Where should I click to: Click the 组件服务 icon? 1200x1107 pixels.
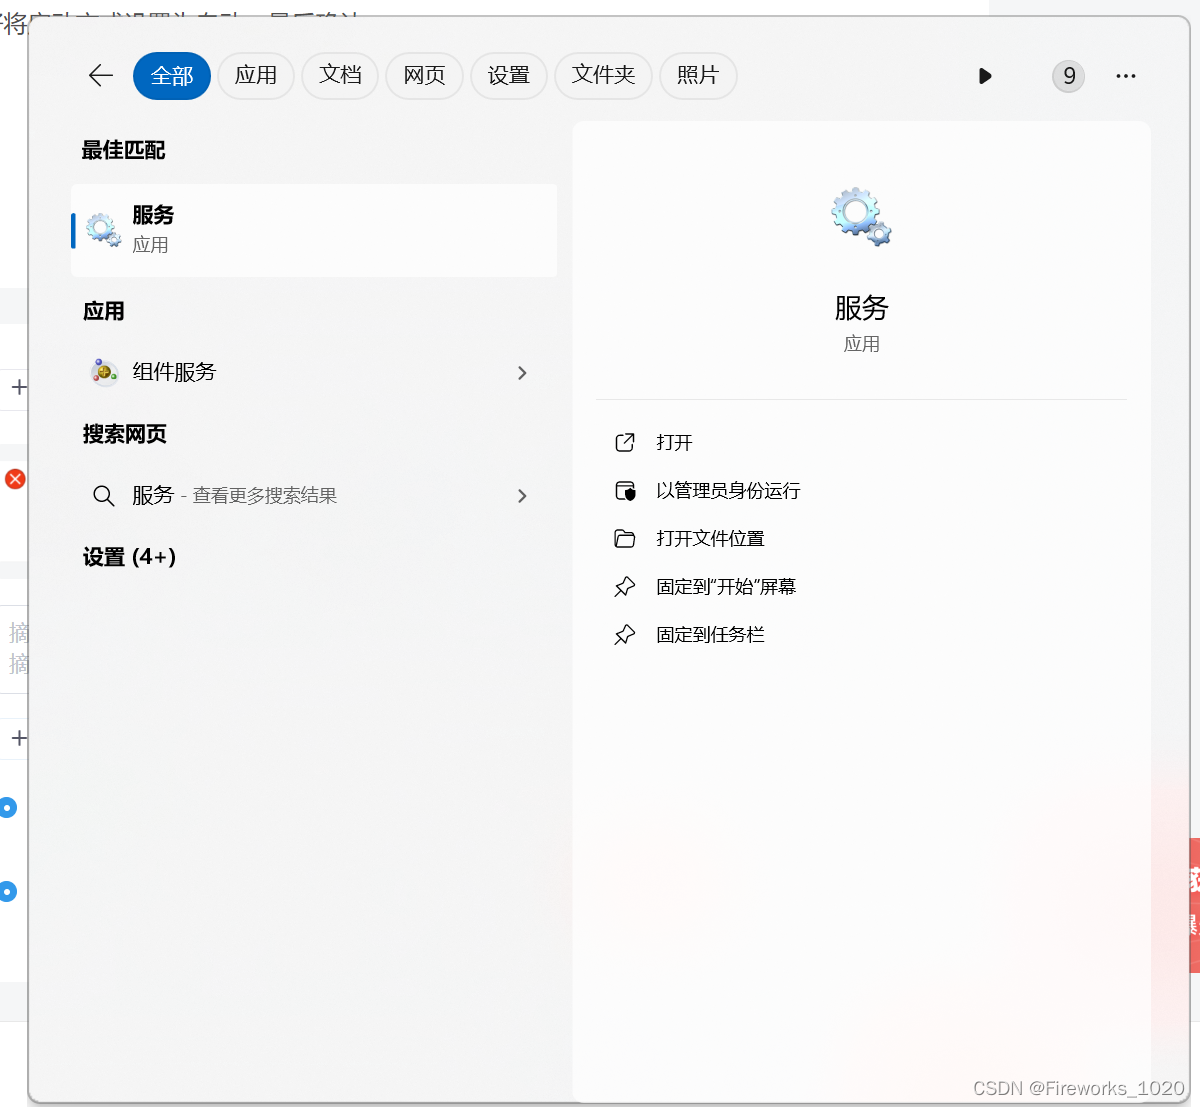click(x=104, y=372)
